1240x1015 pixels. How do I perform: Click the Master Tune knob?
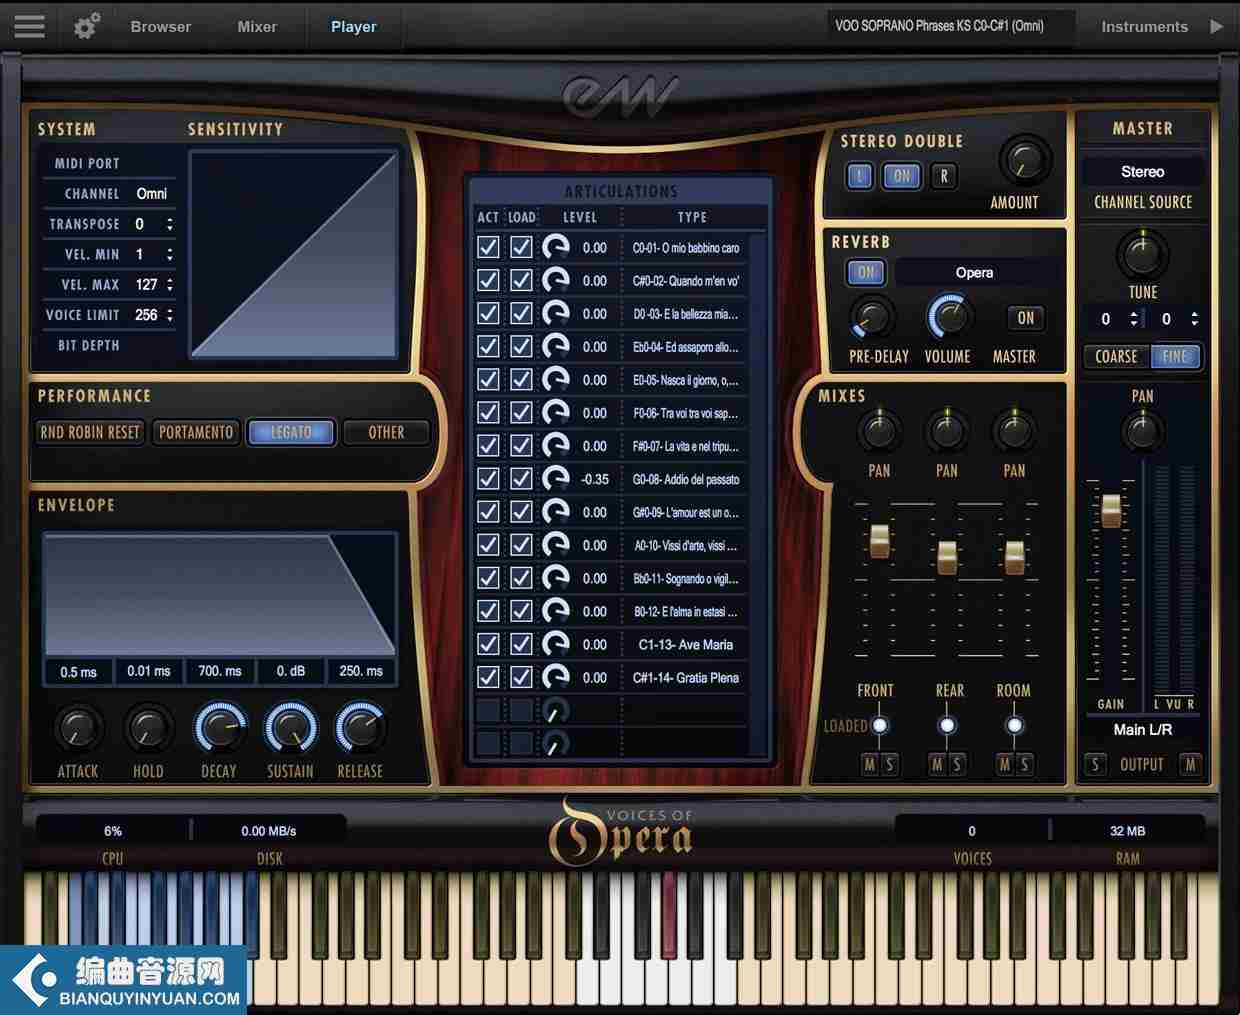[1142, 254]
